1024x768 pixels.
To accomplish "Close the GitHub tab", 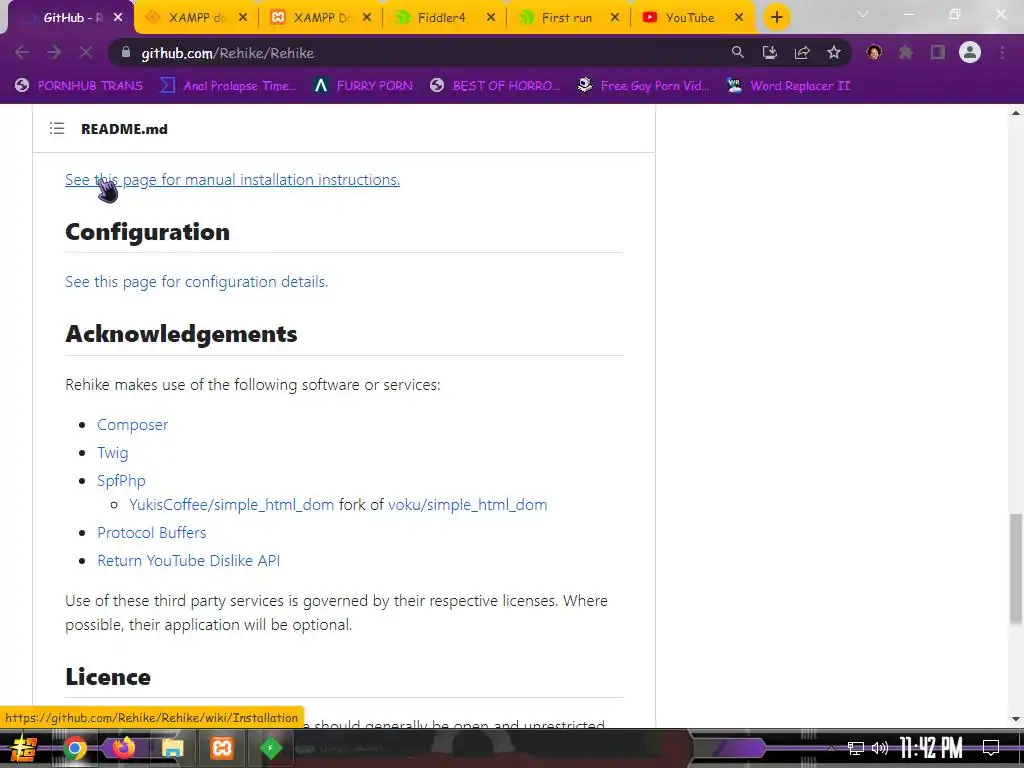I will 118,18.
